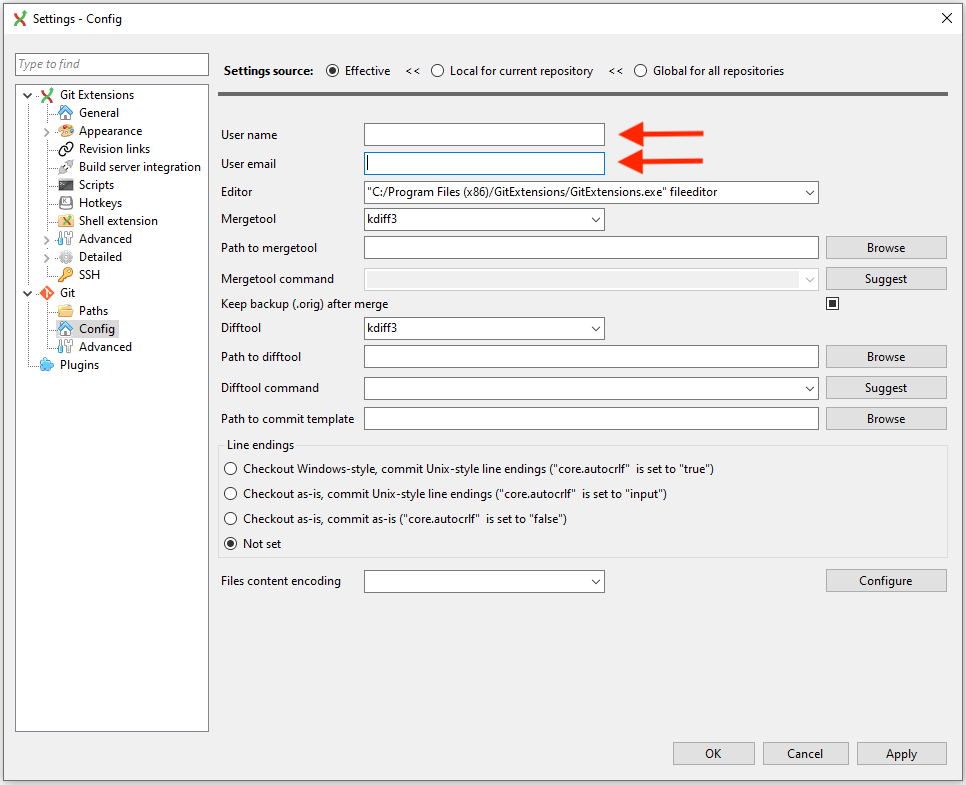Click Browse next to Path to mergetool
The width and height of the screenshot is (966, 785).
point(886,248)
